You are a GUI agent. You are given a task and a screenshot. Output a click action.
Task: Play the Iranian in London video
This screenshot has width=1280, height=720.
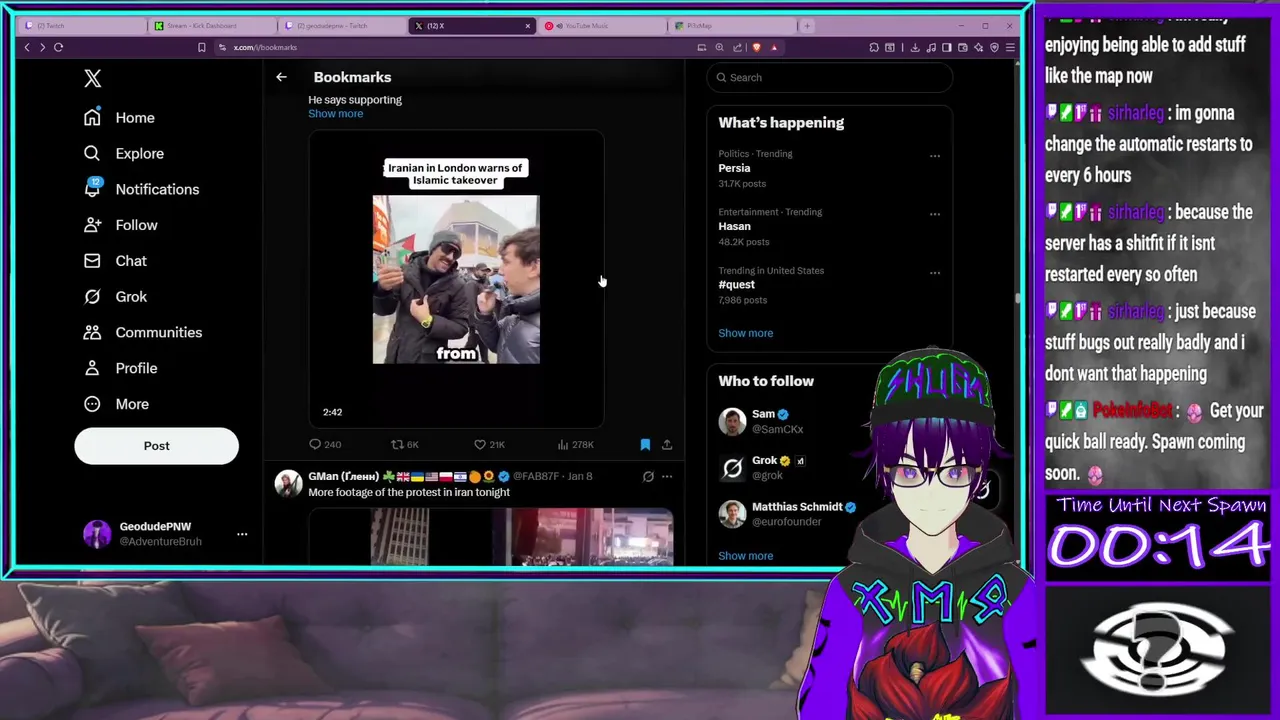tap(456, 279)
